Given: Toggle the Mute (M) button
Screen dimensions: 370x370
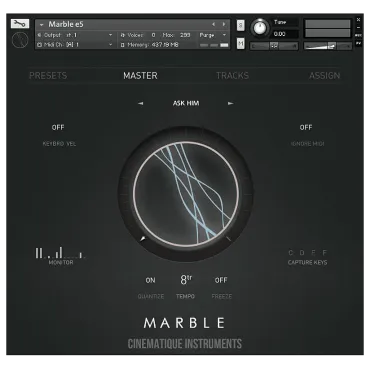Looking at the screenshot, I should coord(240,43).
